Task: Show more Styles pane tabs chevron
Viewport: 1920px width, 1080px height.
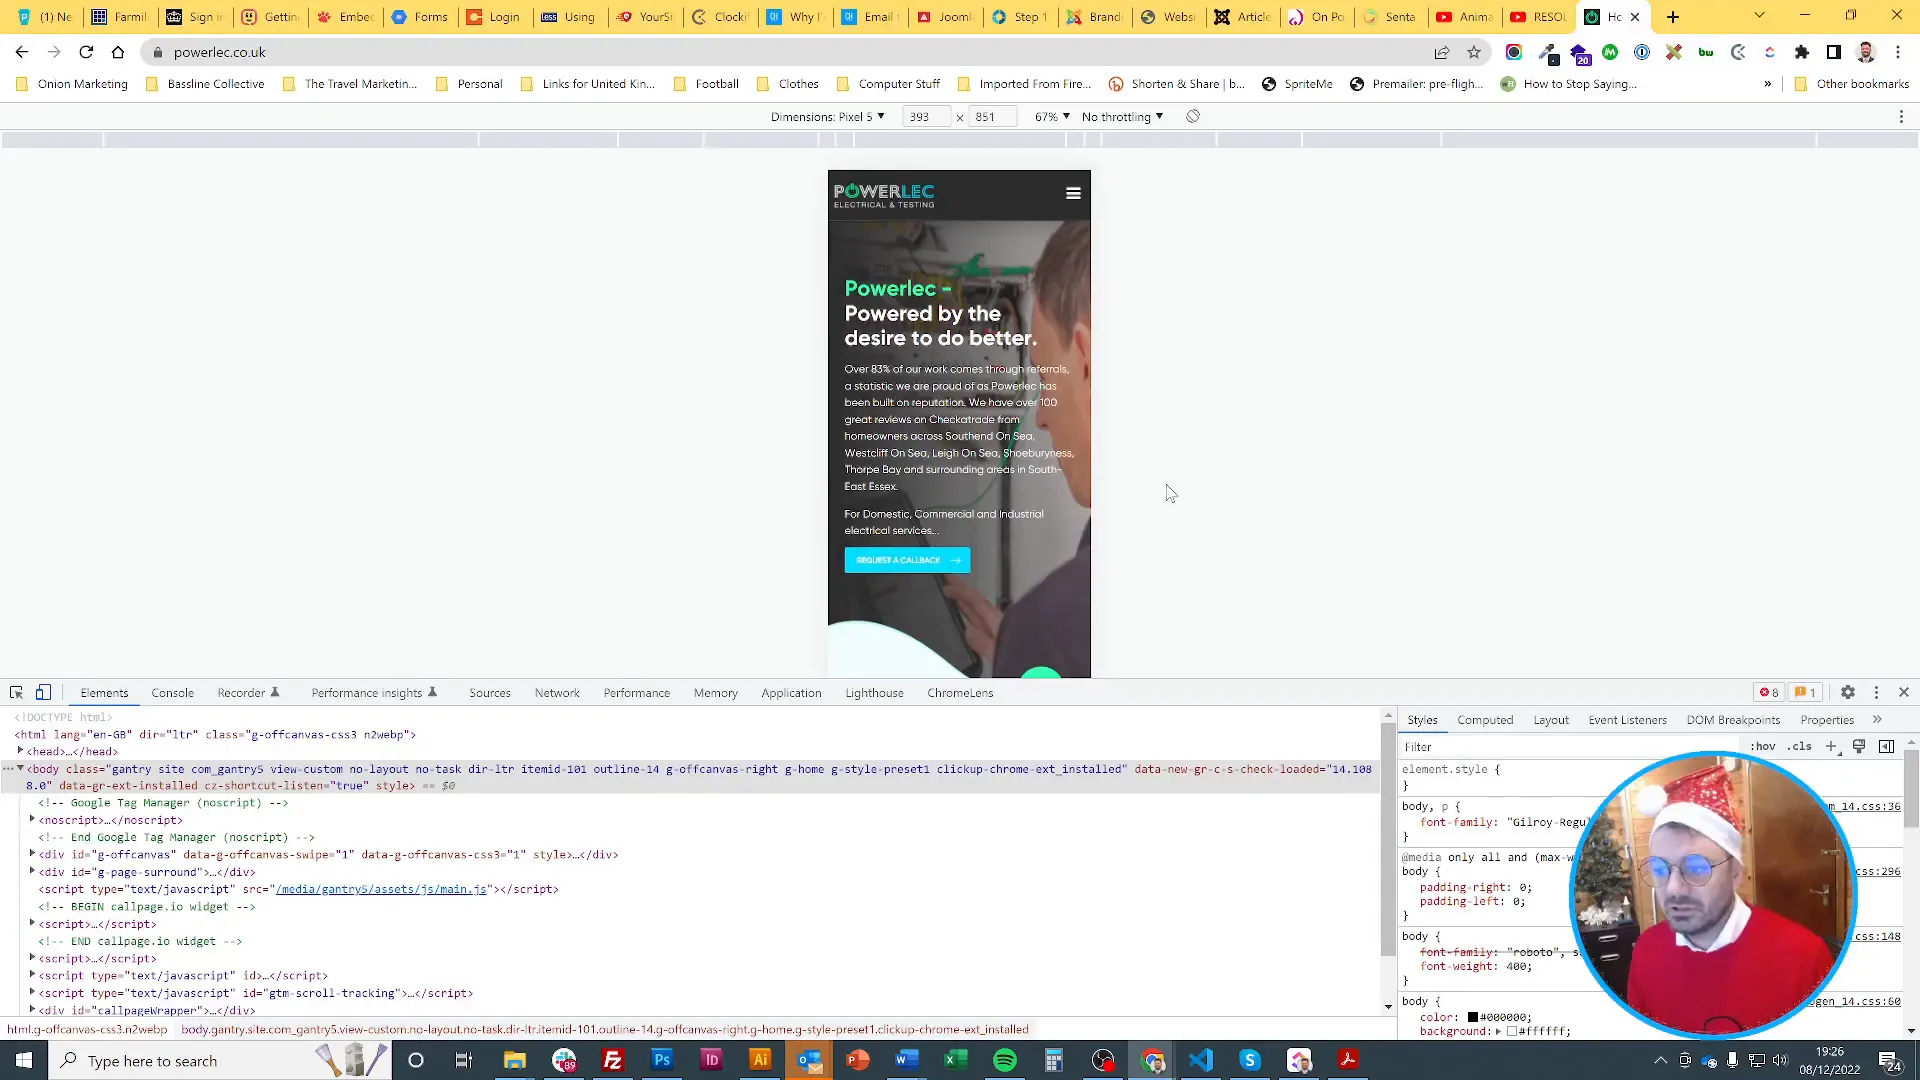Action: (1877, 719)
